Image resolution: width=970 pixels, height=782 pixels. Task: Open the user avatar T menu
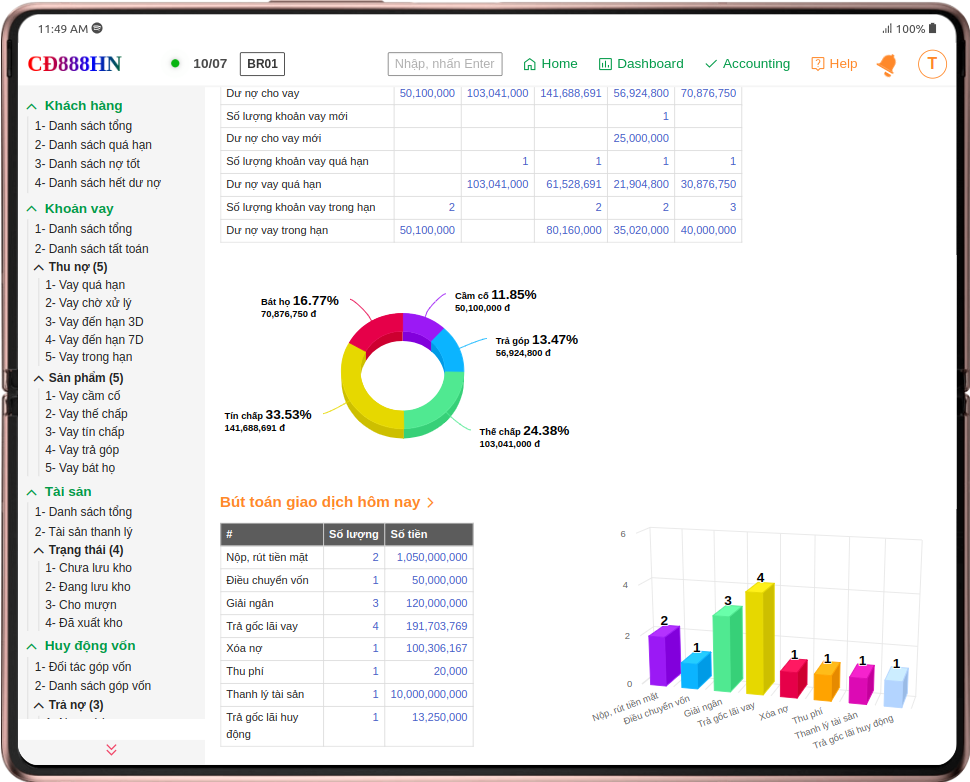[x=932, y=64]
